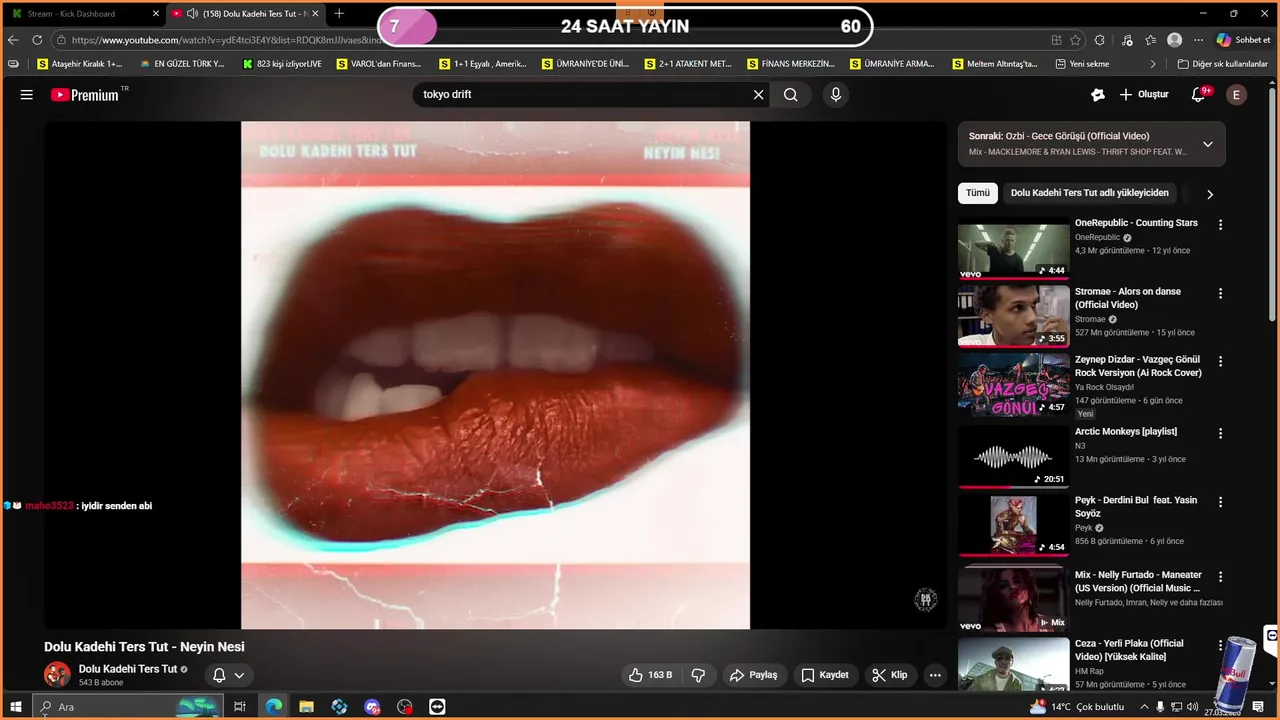Image resolution: width=1280 pixels, height=720 pixels.
Task: Click Windows taskbar Ara search box
Action: (x=128, y=707)
